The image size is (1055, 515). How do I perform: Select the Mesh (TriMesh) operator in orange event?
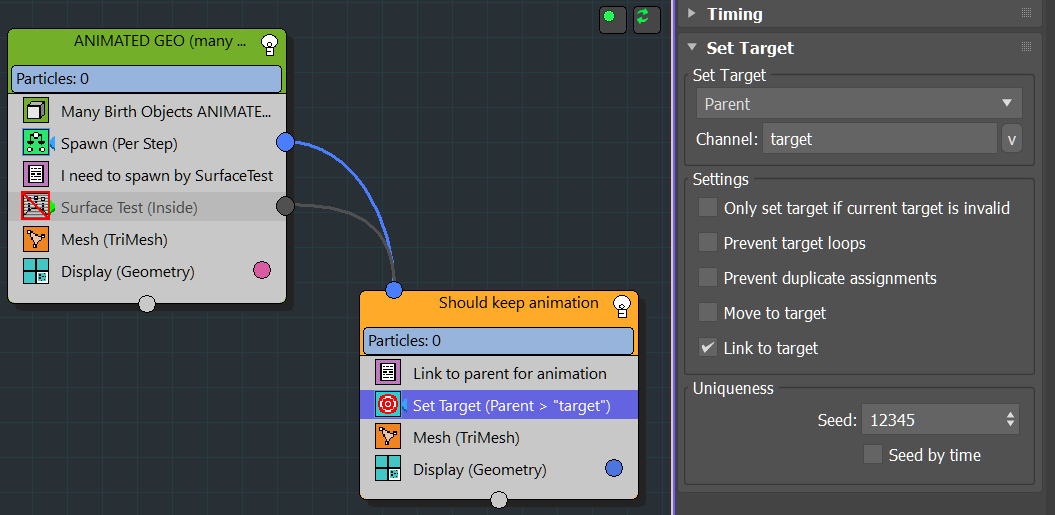[466, 437]
